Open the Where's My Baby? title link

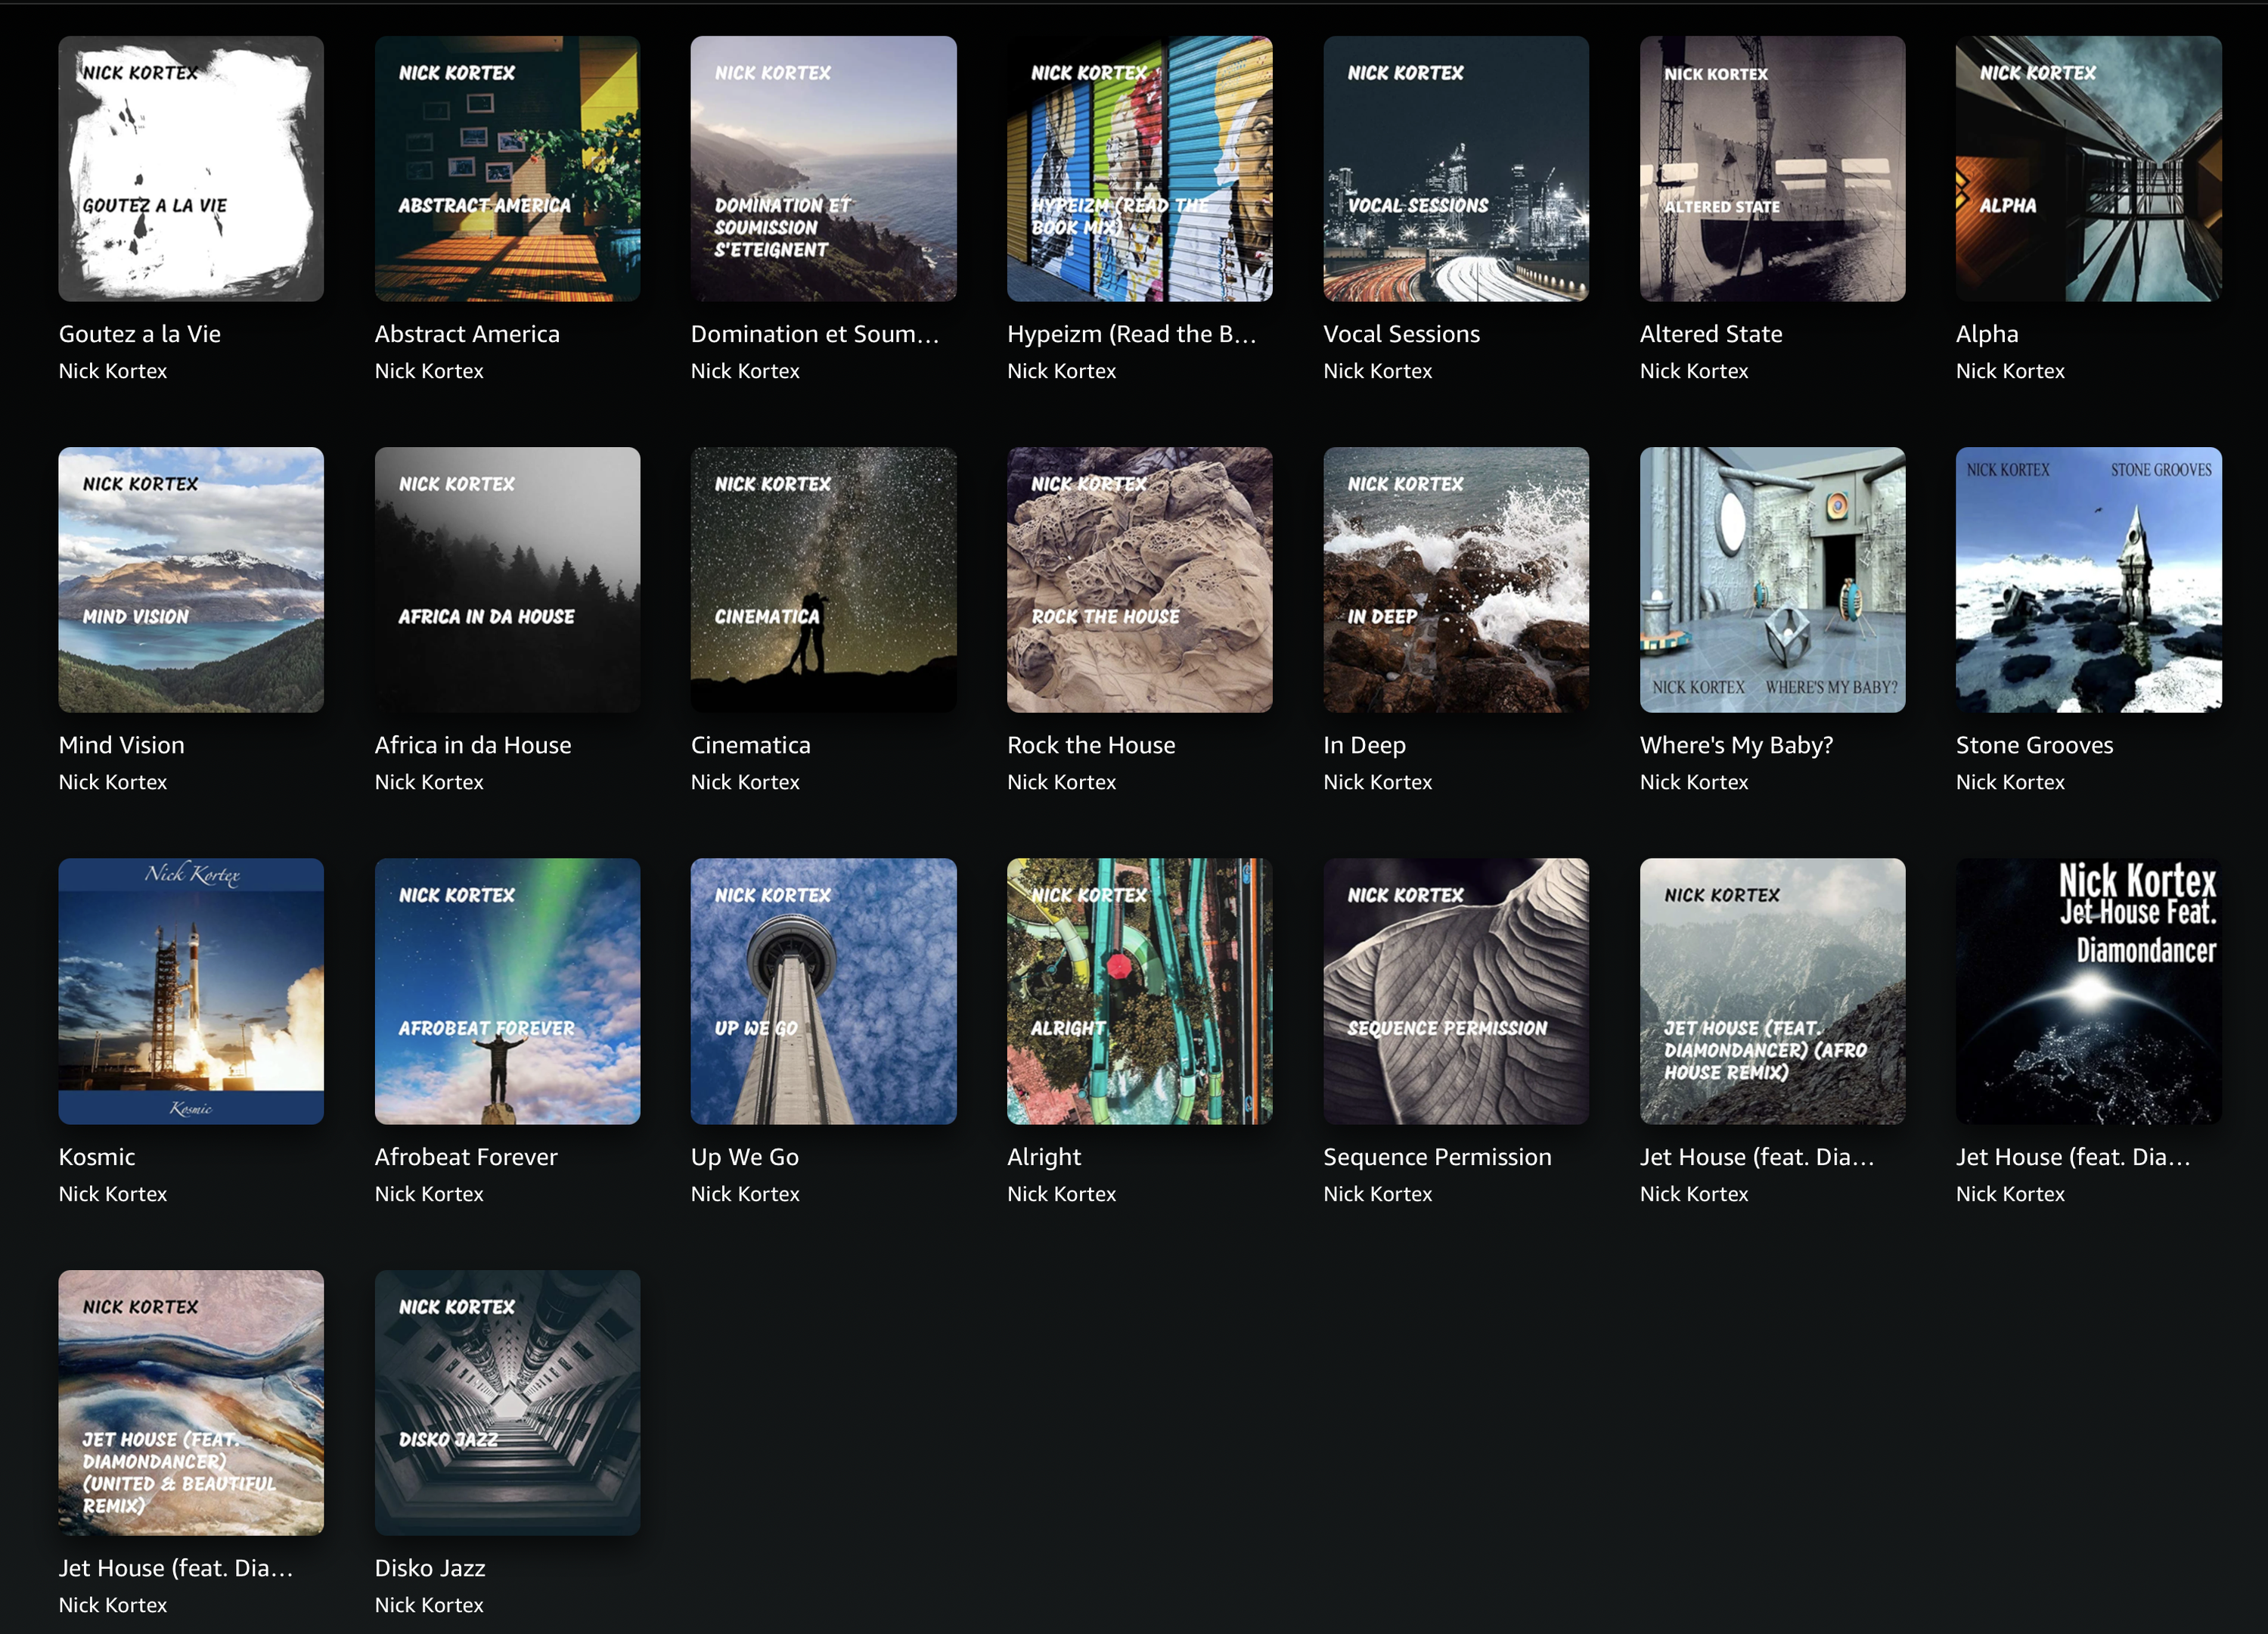pyautogui.click(x=1736, y=745)
